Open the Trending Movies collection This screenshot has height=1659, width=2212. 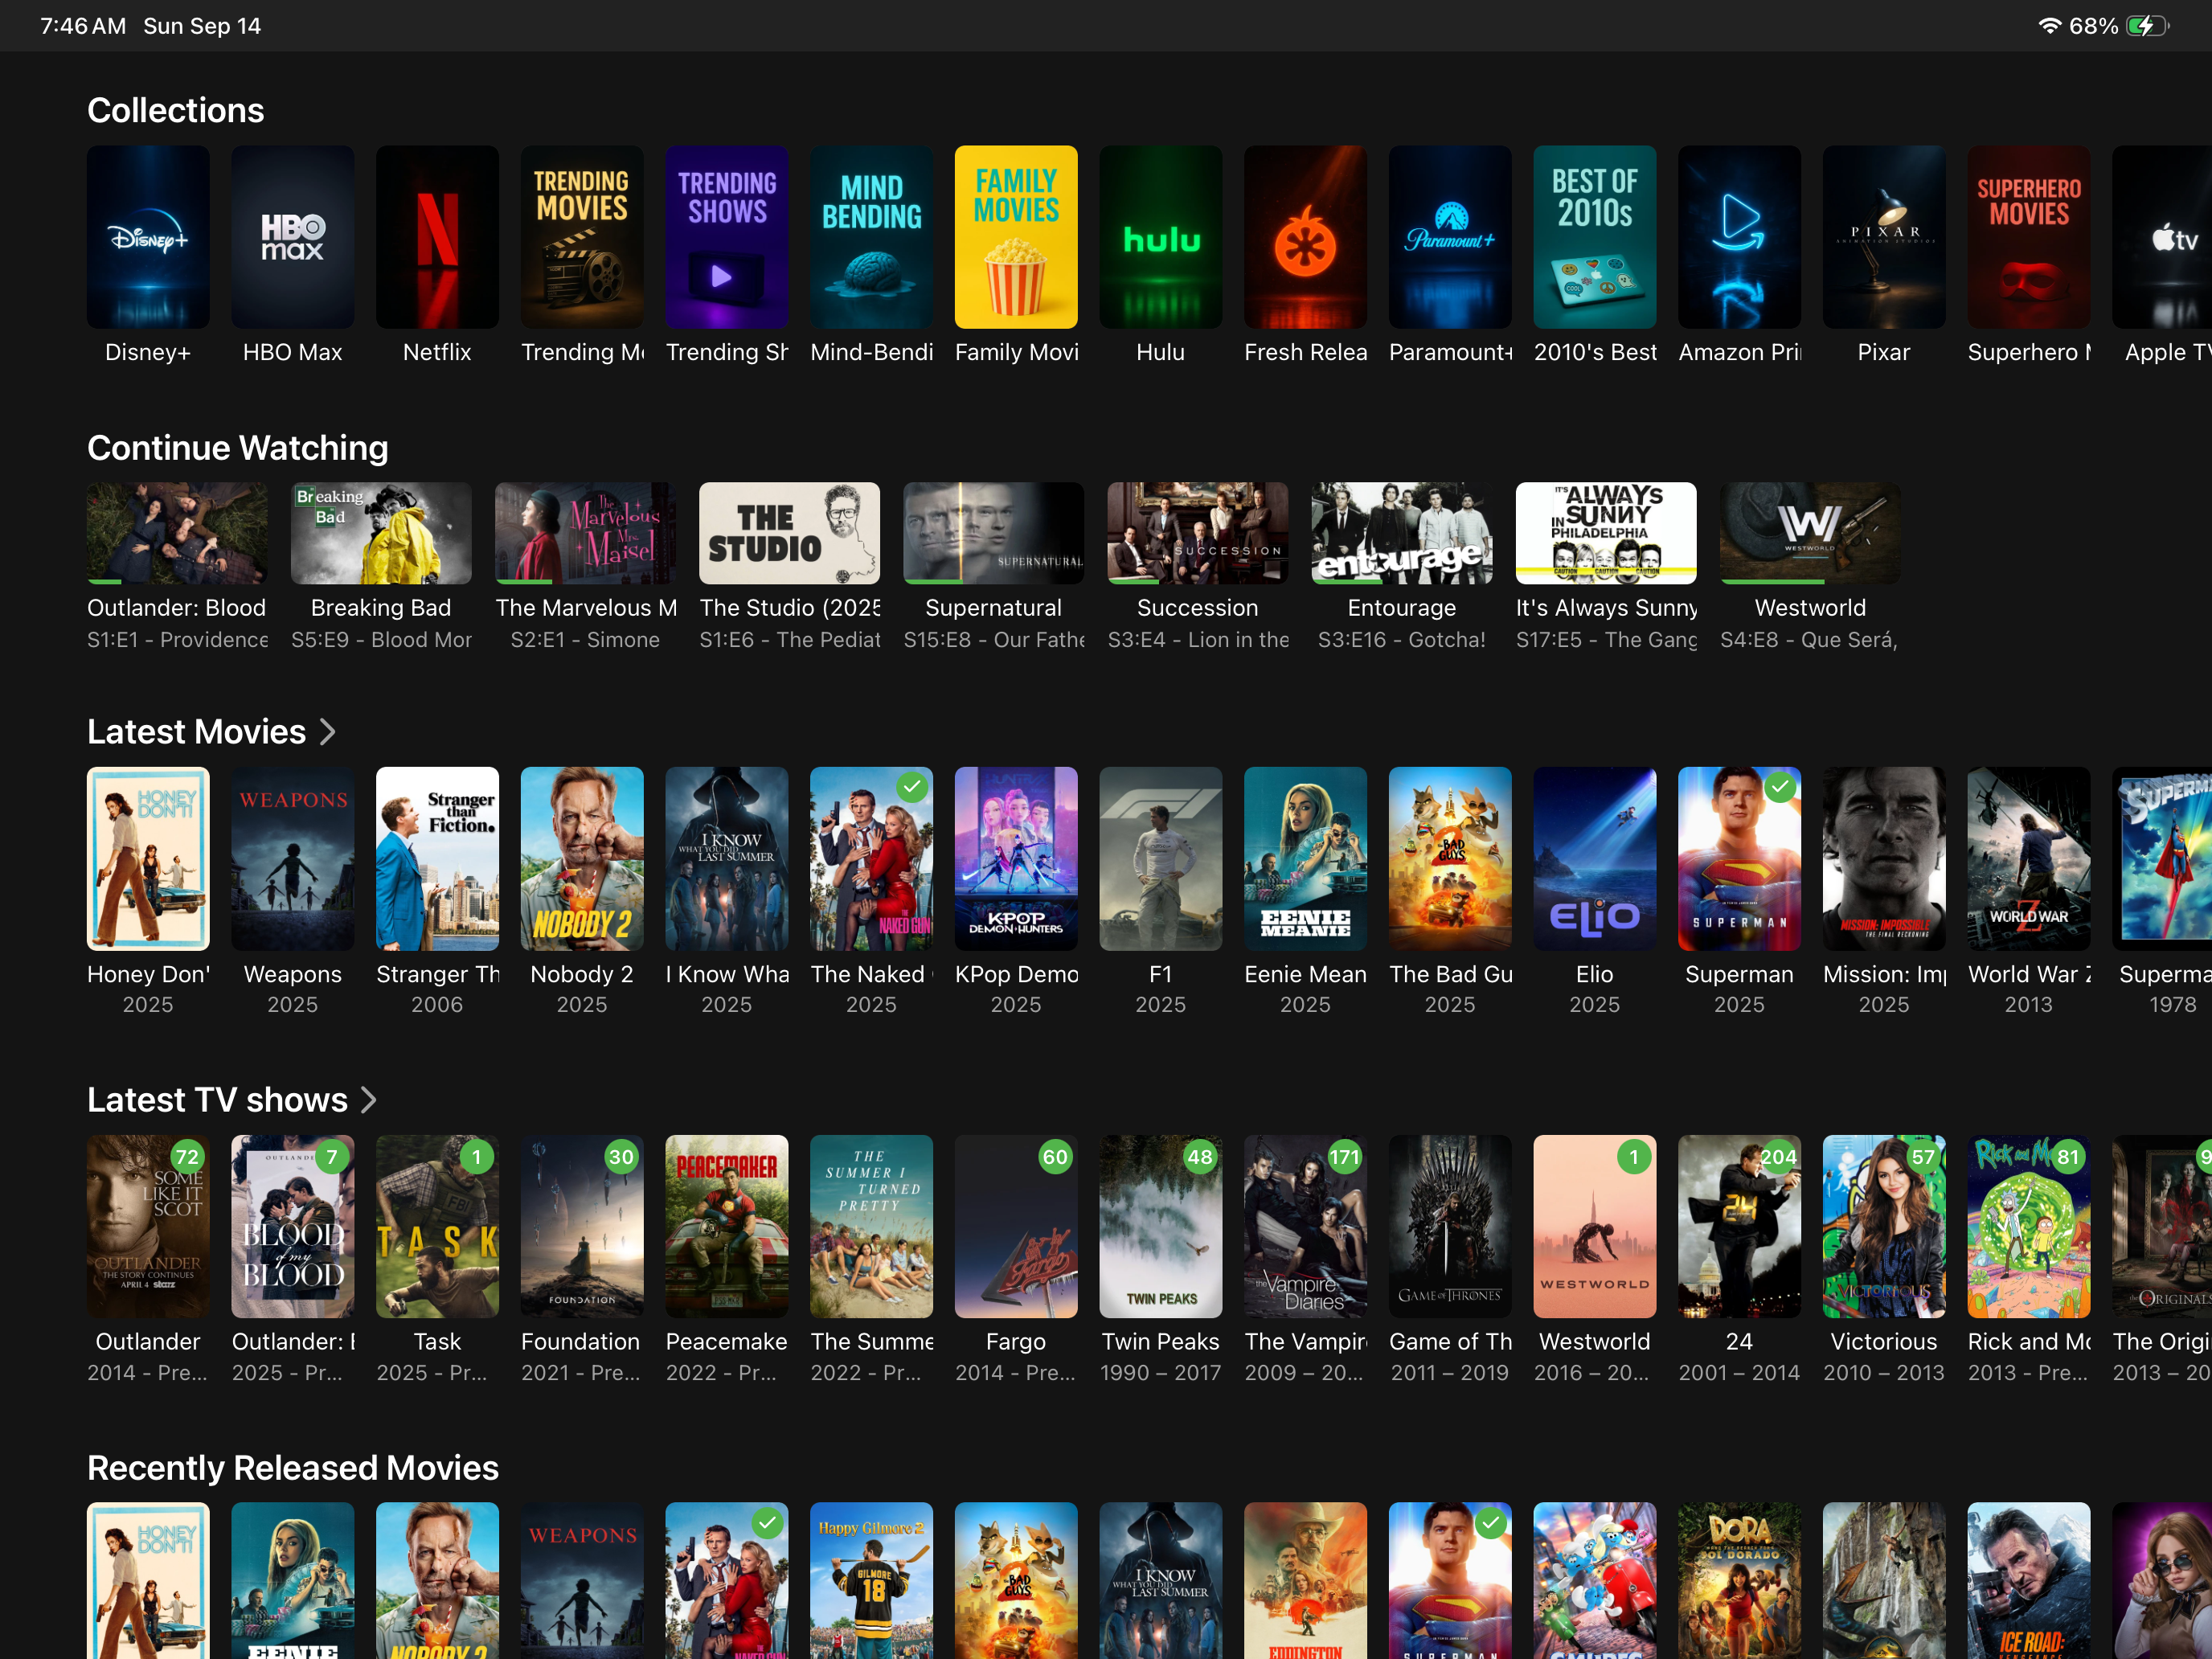pyautogui.click(x=582, y=237)
